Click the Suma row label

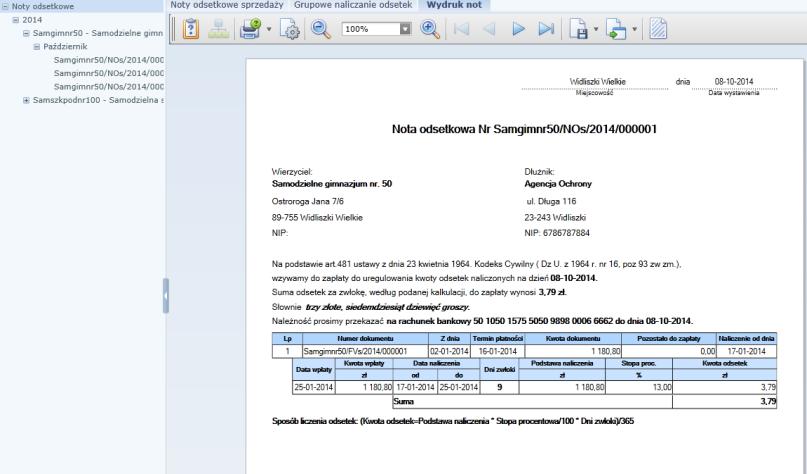click(x=404, y=401)
